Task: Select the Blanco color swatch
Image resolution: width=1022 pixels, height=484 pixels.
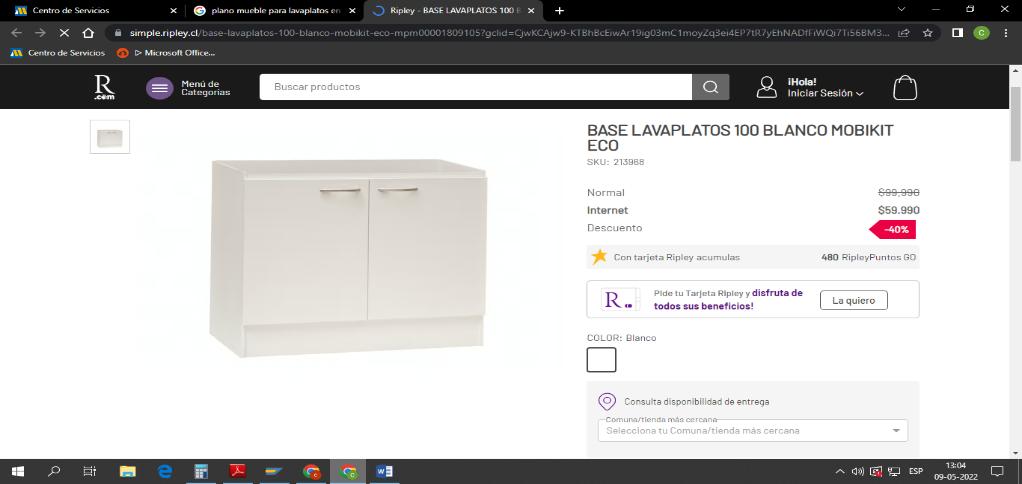Action: tap(601, 360)
